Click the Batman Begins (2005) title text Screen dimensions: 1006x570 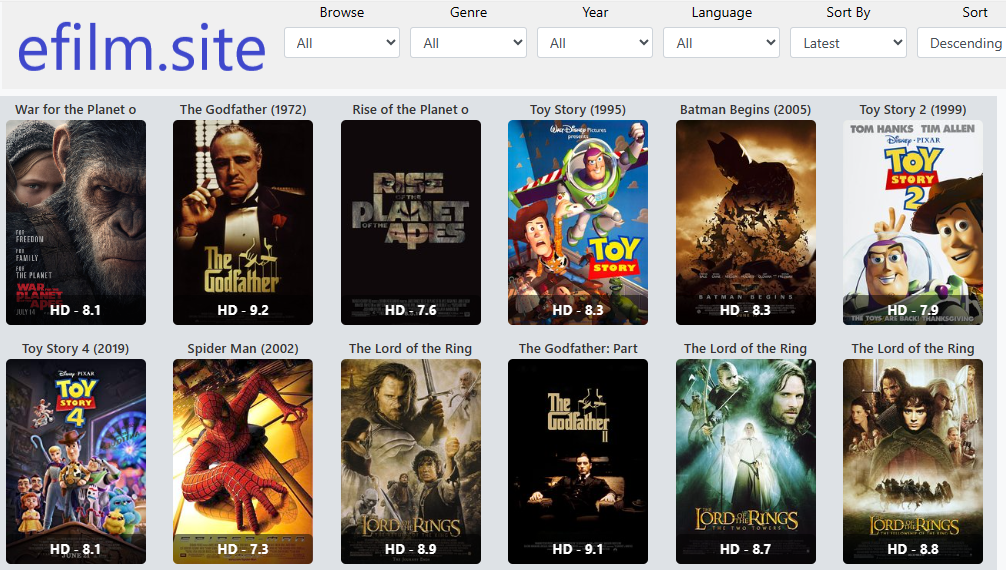(746, 109)
